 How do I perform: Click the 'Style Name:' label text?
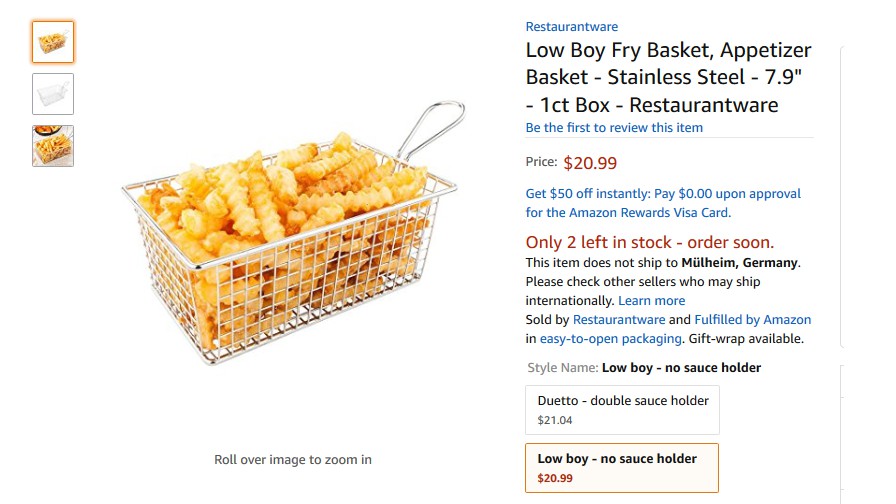(562, 368)
